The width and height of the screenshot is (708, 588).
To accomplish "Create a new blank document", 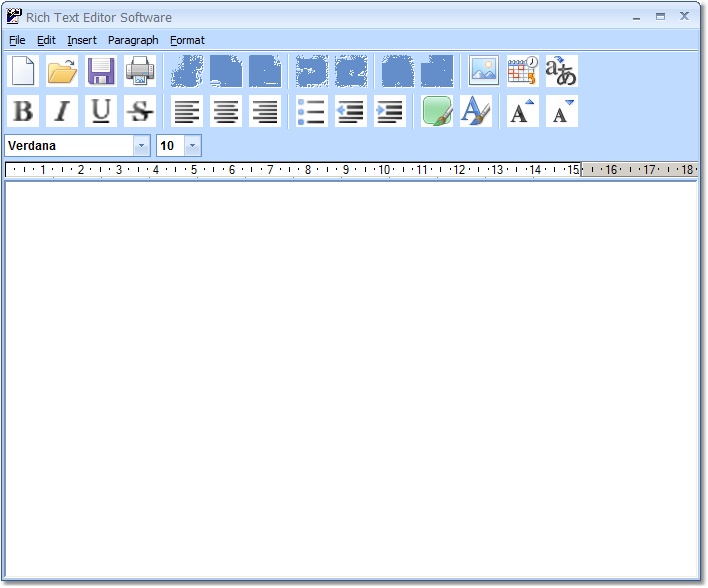I will tap(23, 71).
